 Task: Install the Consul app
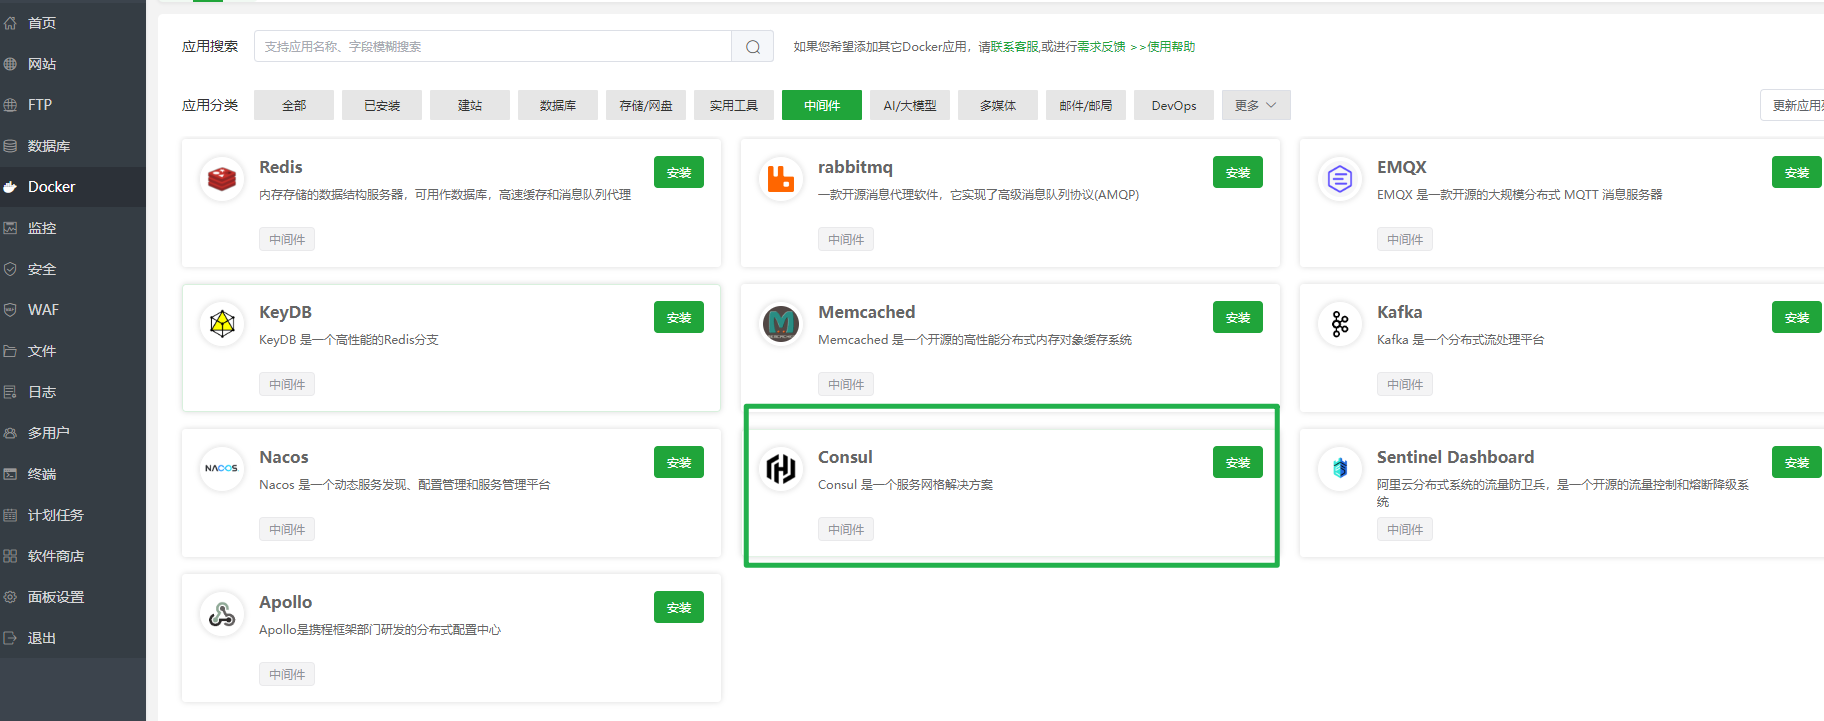click(1238, 462)
